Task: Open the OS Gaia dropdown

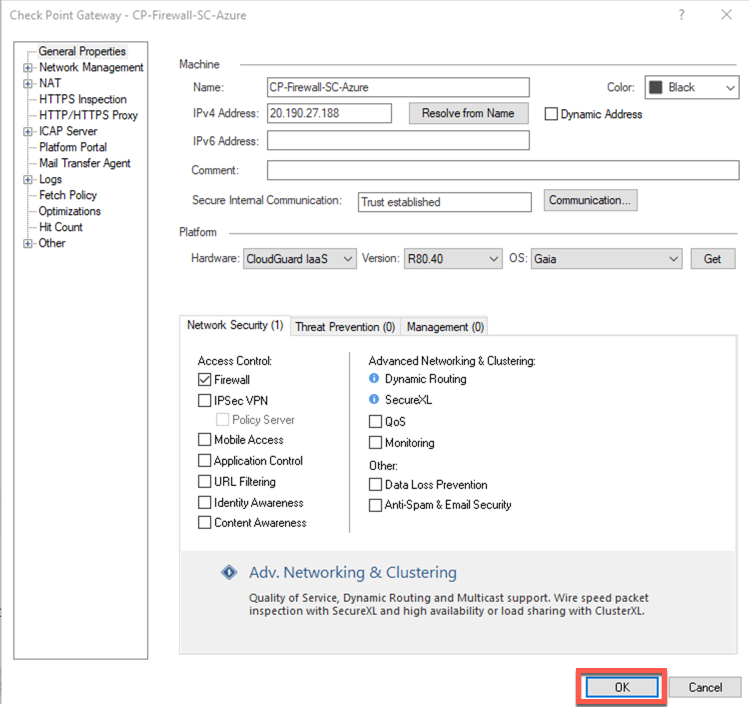Action: point(606,259)
